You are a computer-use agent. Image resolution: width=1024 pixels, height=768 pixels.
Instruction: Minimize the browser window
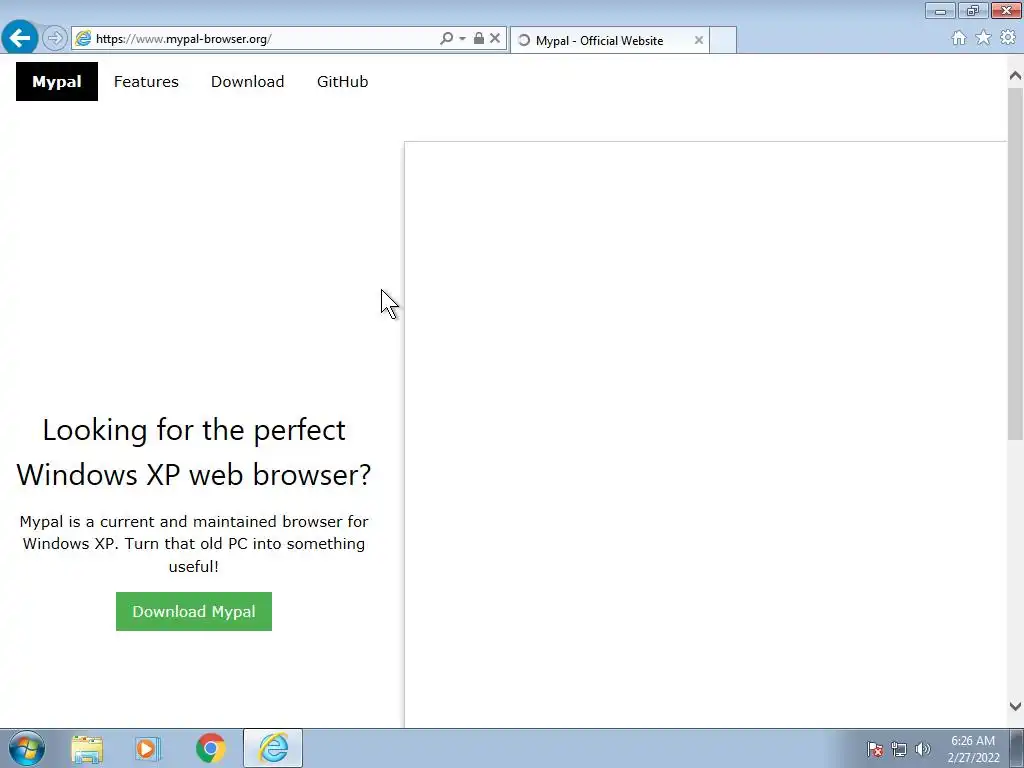pos(940,10)
